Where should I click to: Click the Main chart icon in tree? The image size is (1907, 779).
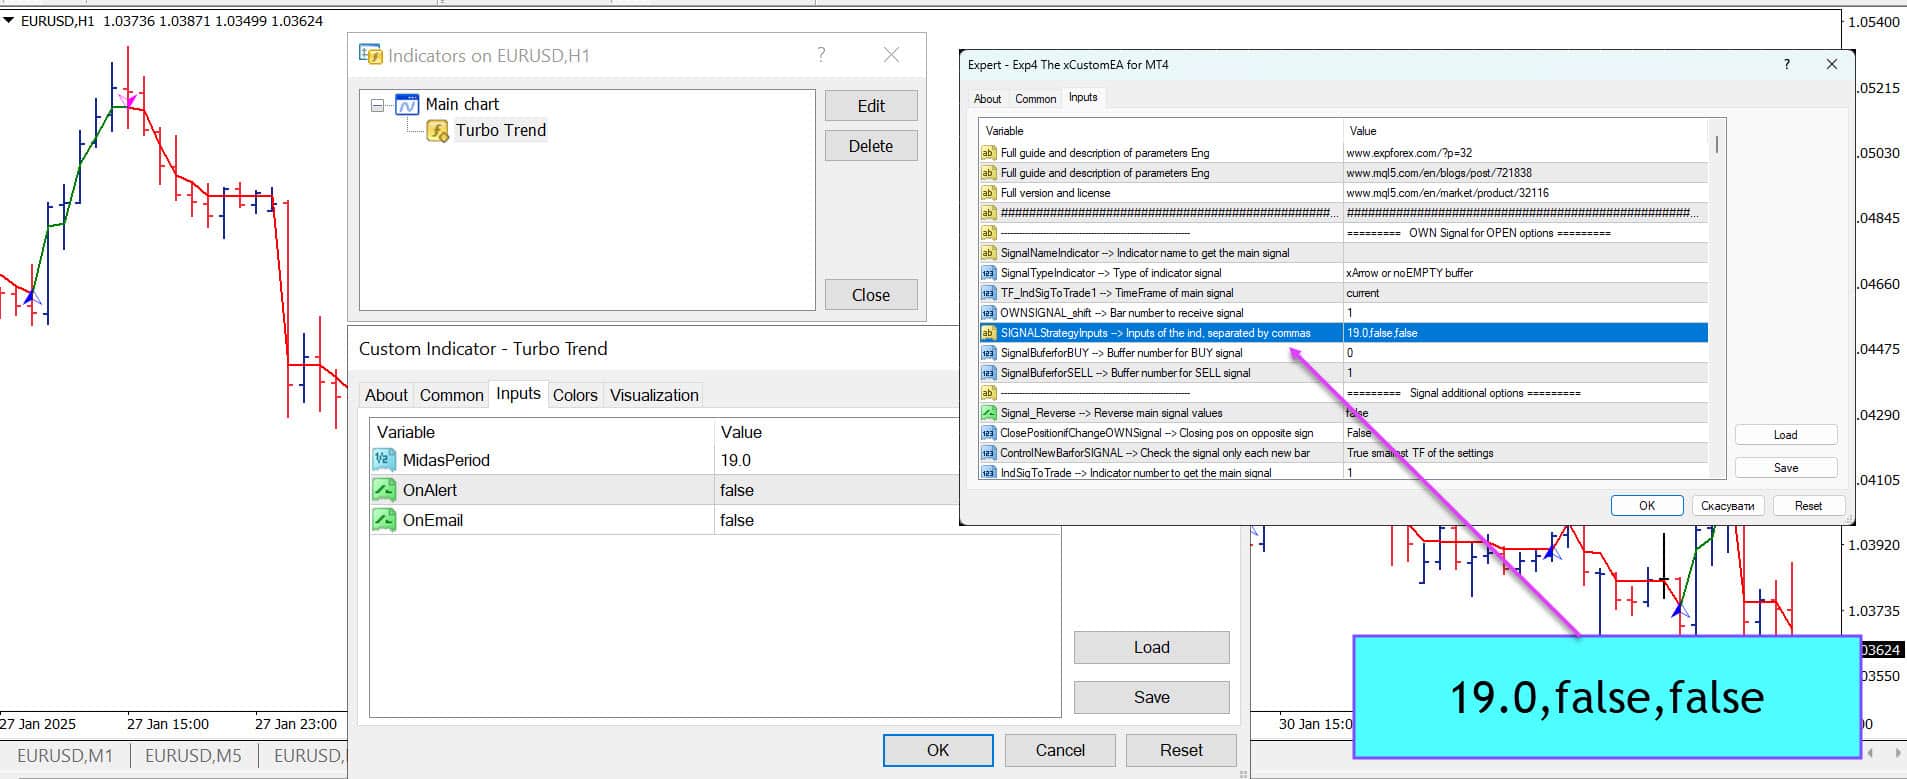click(x=407, y=105)
